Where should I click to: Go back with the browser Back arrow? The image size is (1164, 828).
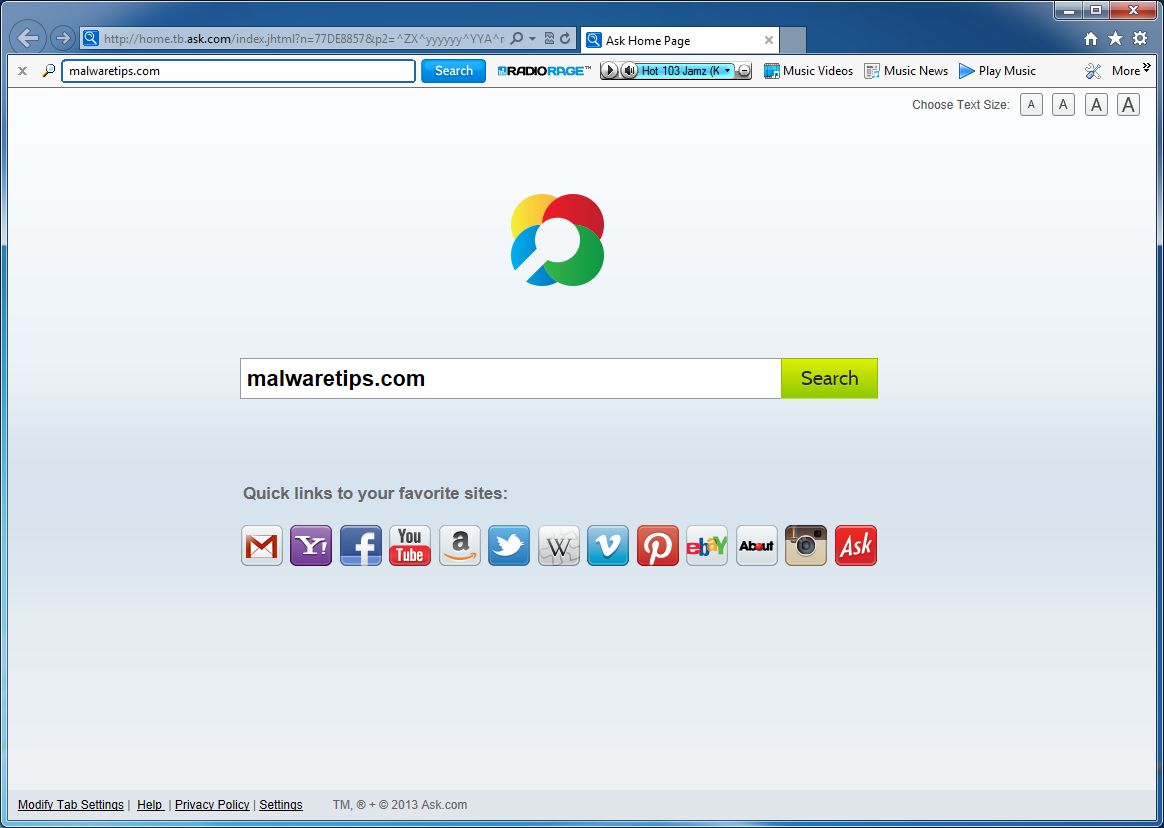[x=27, y=37]
